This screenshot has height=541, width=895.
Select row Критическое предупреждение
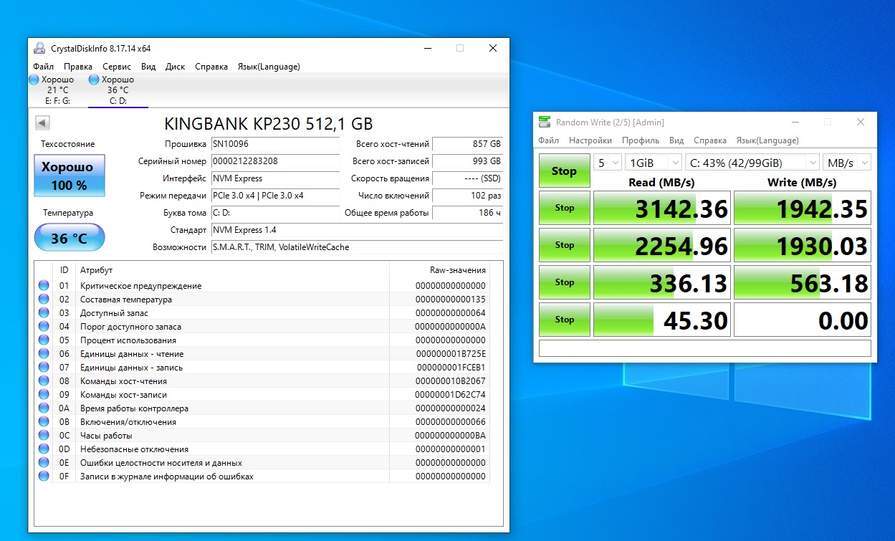(x=263, y=285)
